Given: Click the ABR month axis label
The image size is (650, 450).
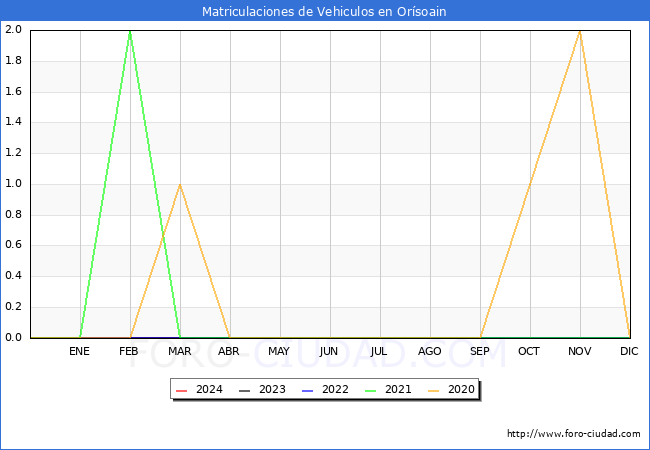Looking at the screenshot, I should 229,351.
